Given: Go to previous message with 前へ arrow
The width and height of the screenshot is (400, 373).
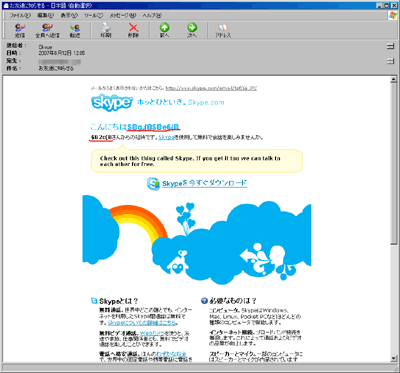Looking at the screenshot, I should click(164, 28).
